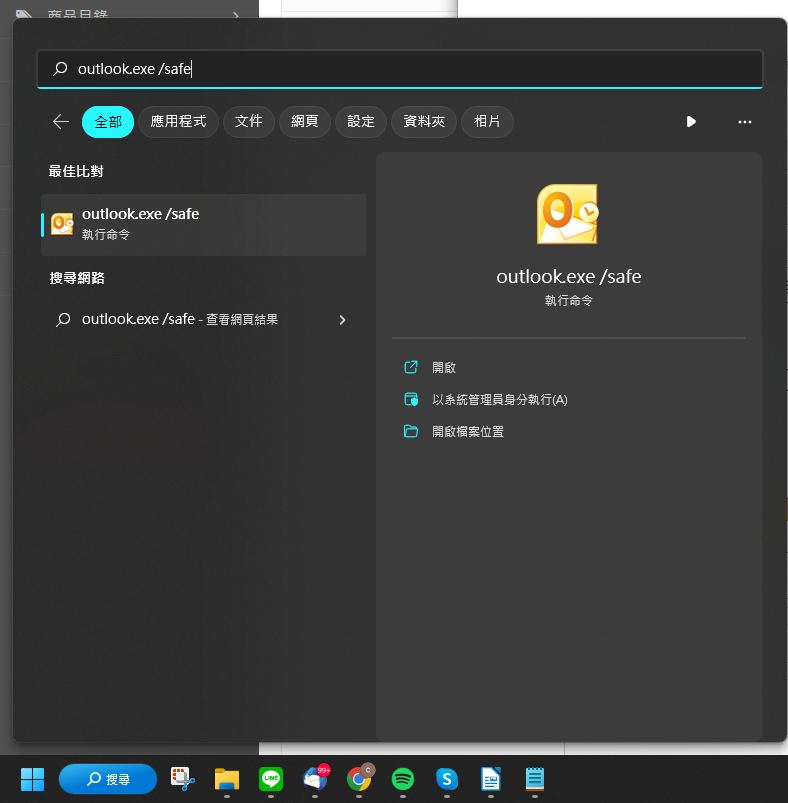Select the 設定 filter tab
Screen dimensions: 788x803
[361, 121]
